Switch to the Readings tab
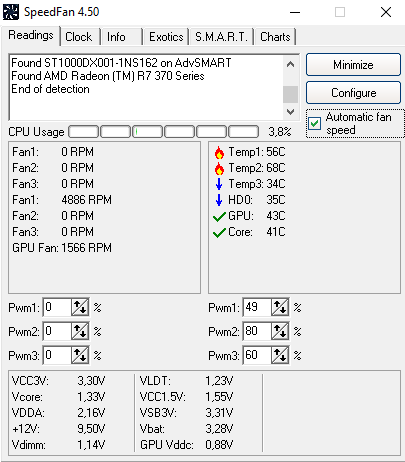The image size is (405, 462). 31,35
